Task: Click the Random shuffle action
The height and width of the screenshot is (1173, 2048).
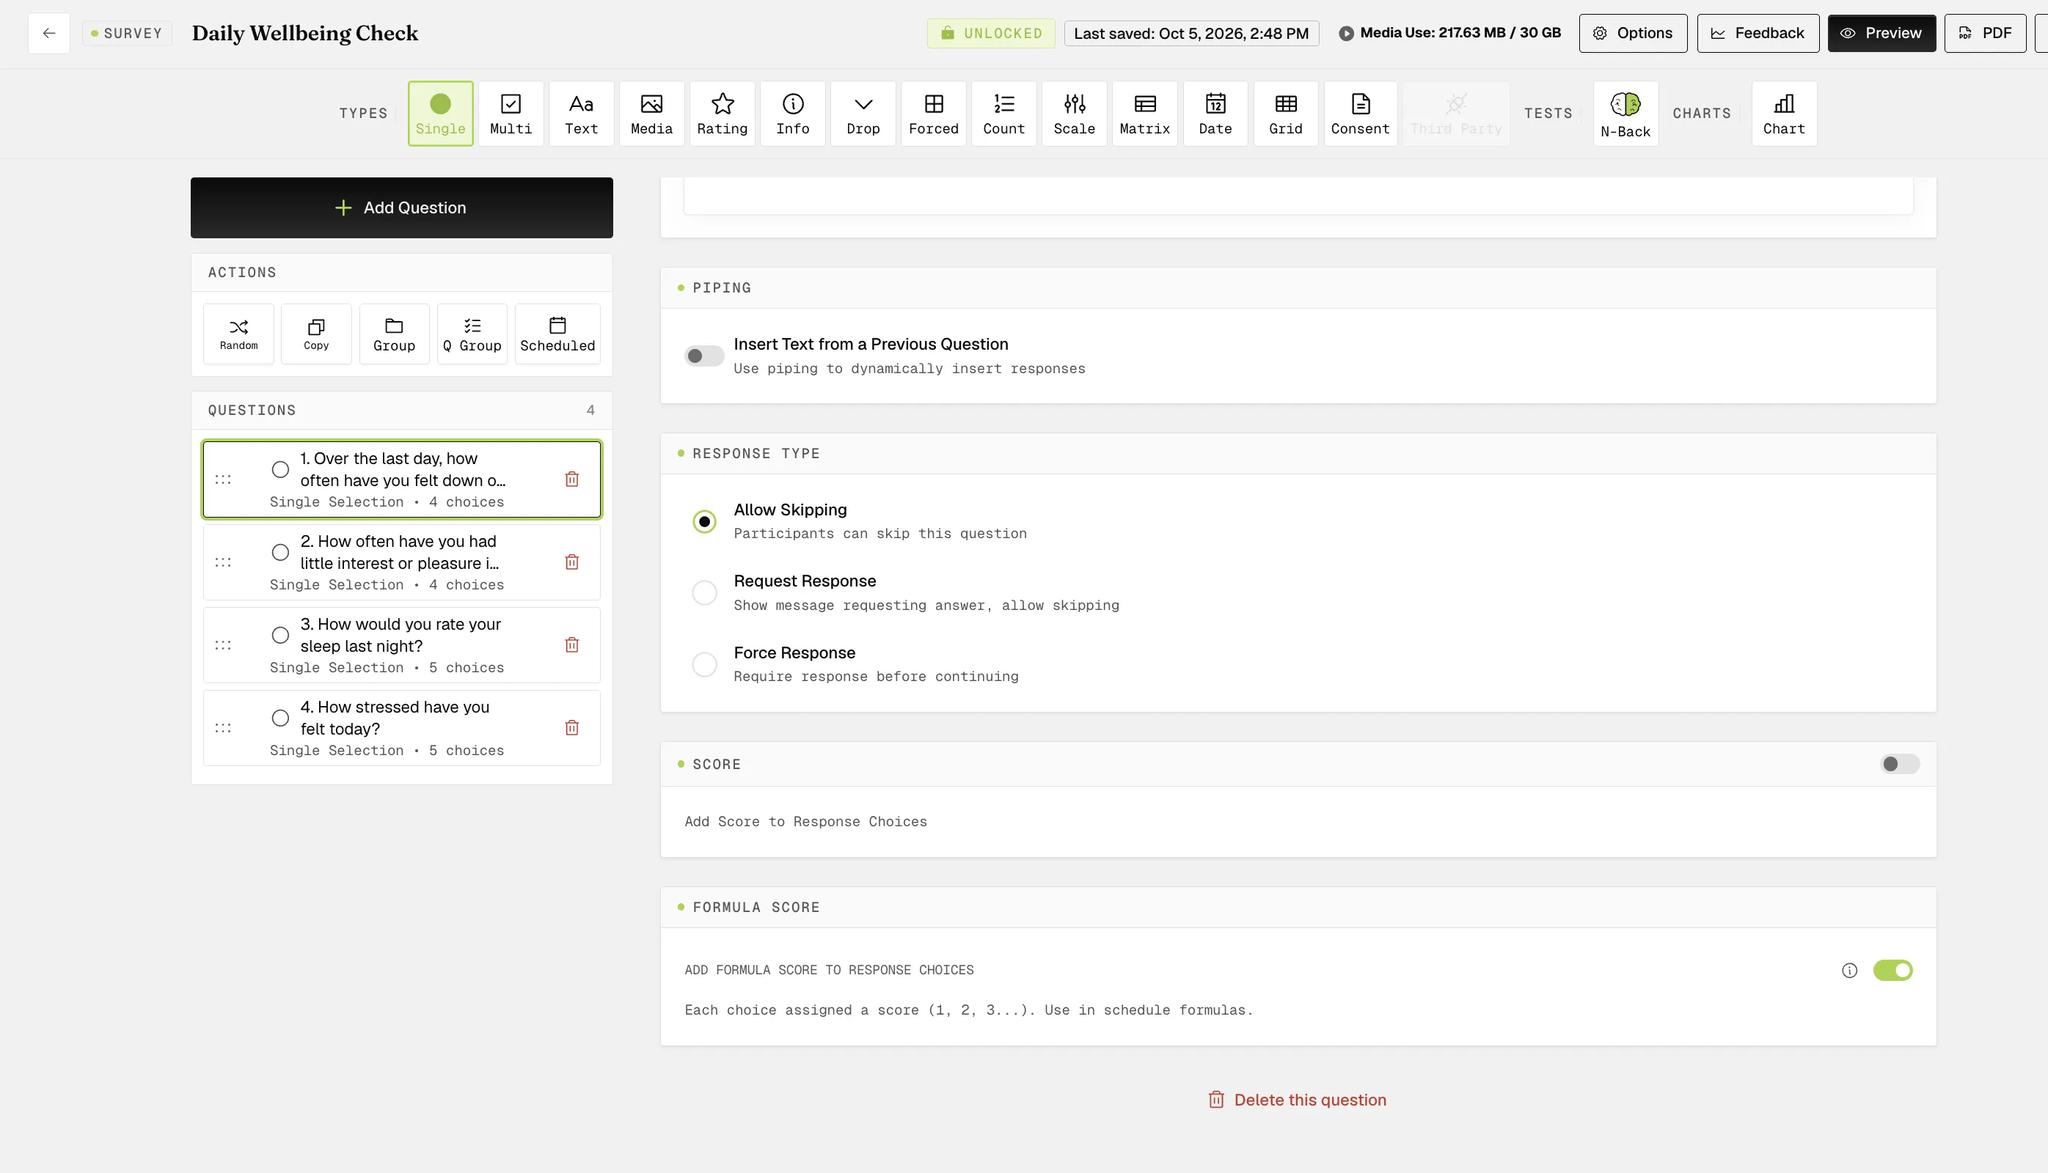Action: tap(238, 334)
